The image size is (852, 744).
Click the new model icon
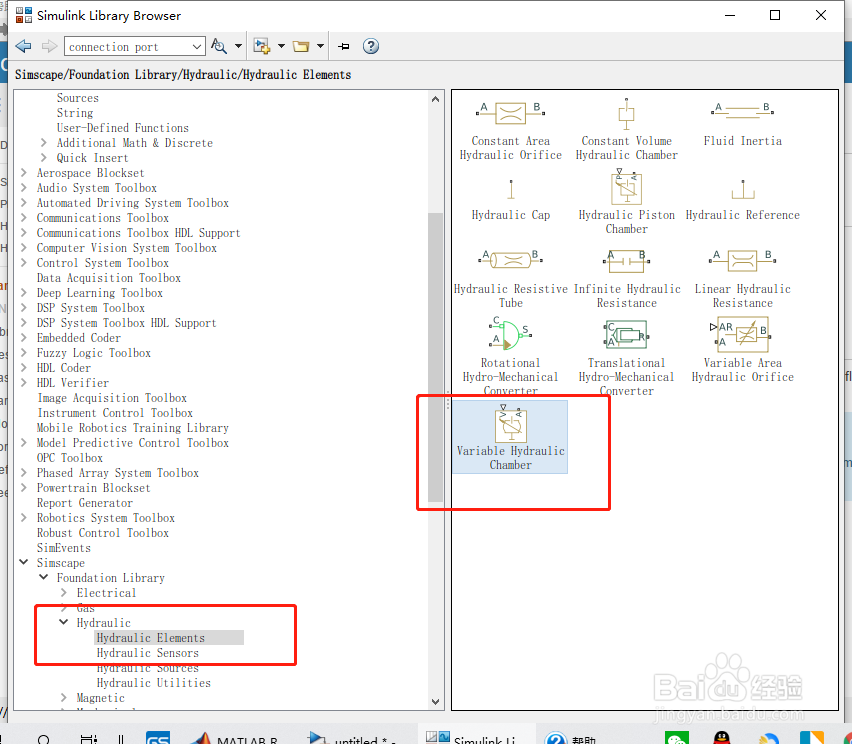(x=262, y=46)
